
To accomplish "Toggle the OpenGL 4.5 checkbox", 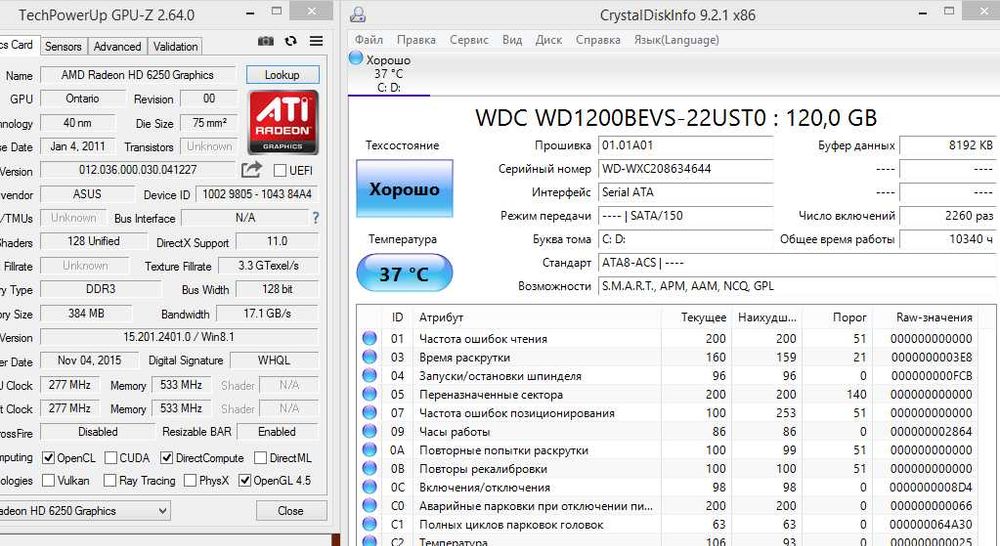I will pos(245,480).
